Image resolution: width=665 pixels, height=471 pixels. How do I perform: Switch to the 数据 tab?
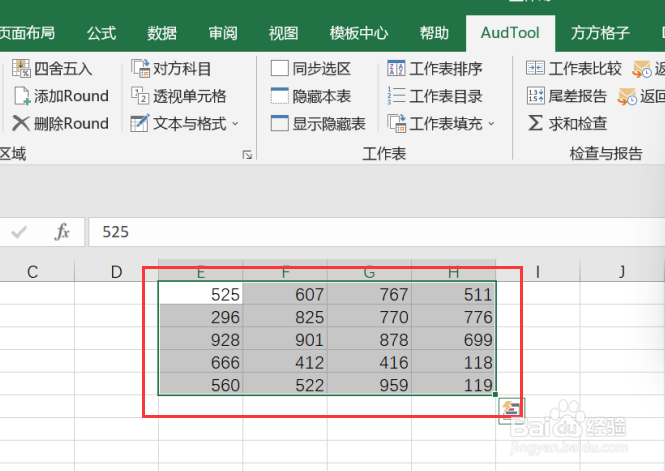coord(162,33)
